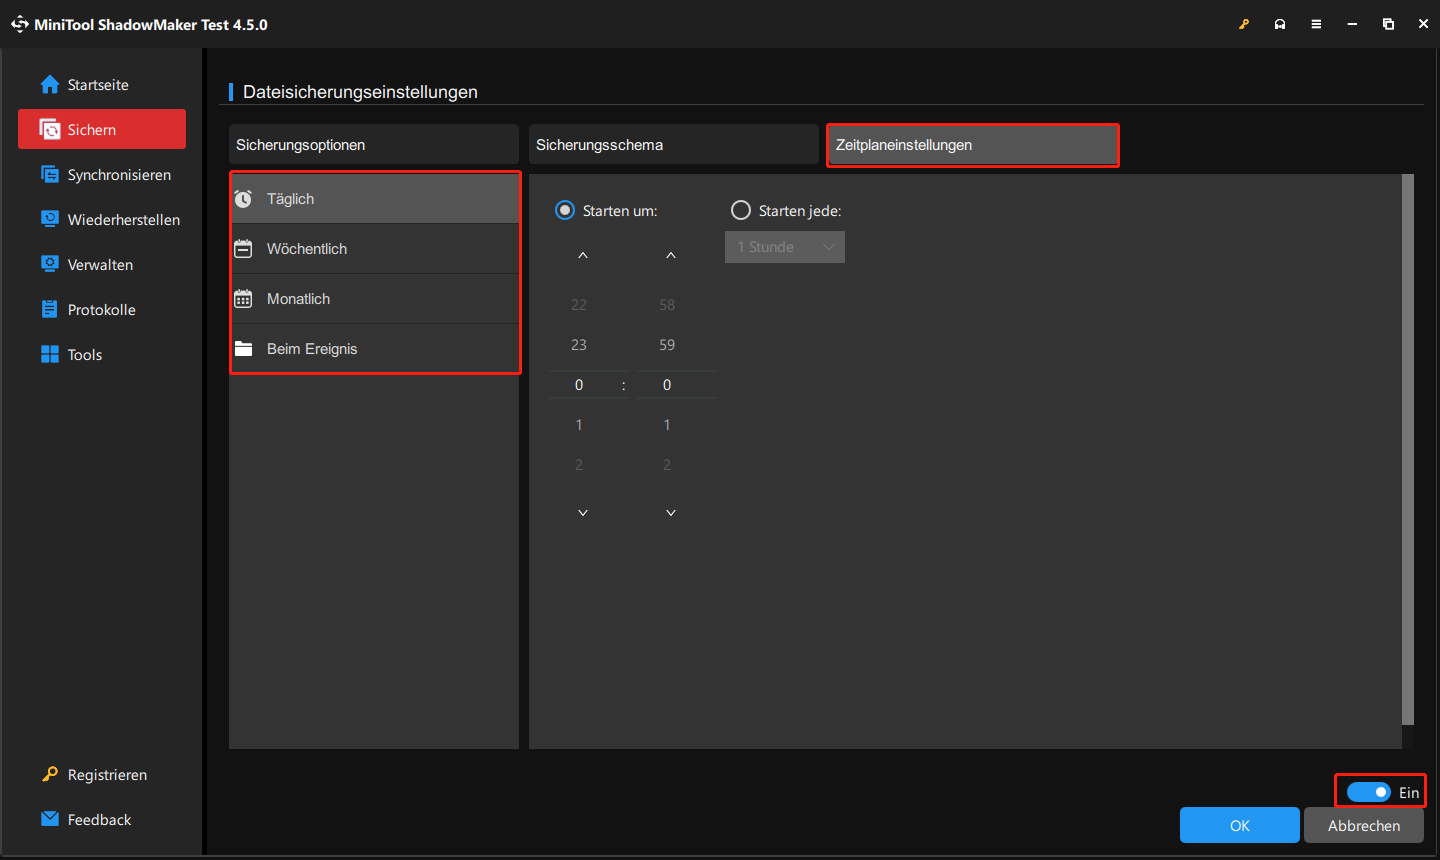Click the hour down arrow

coord(583,512)
